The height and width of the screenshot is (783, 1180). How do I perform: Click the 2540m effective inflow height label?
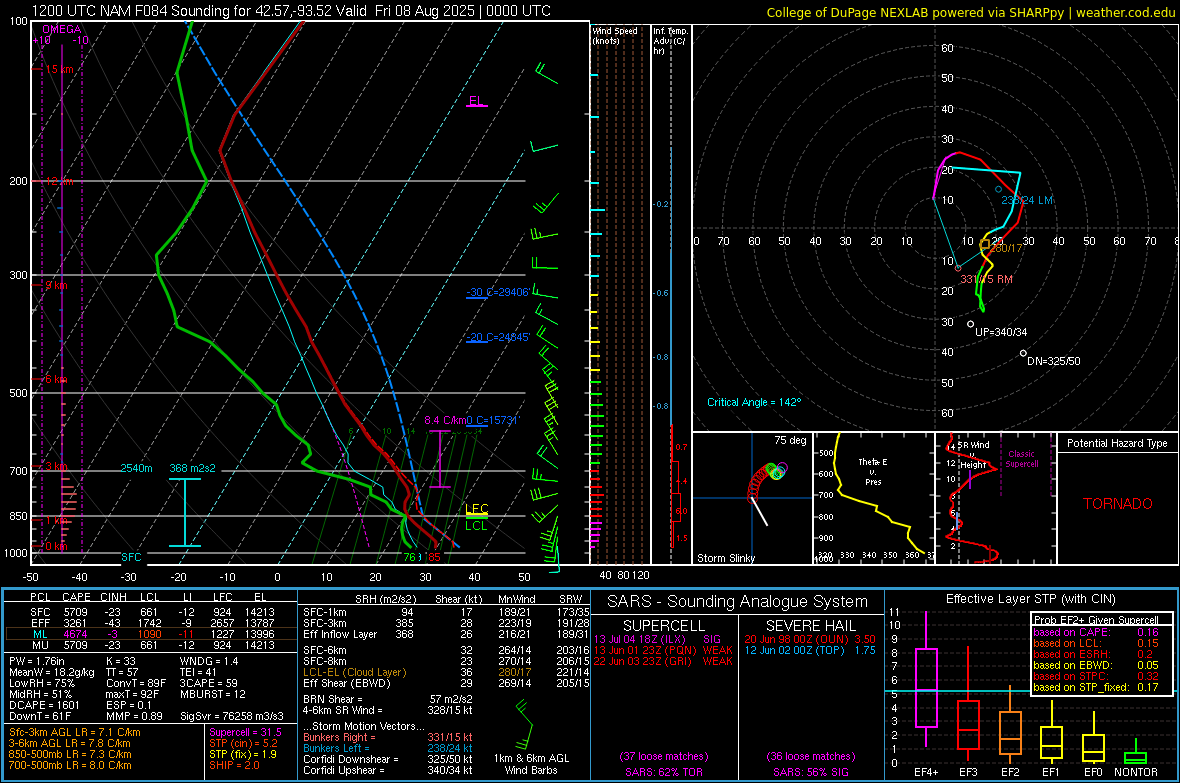pos(136,468)
